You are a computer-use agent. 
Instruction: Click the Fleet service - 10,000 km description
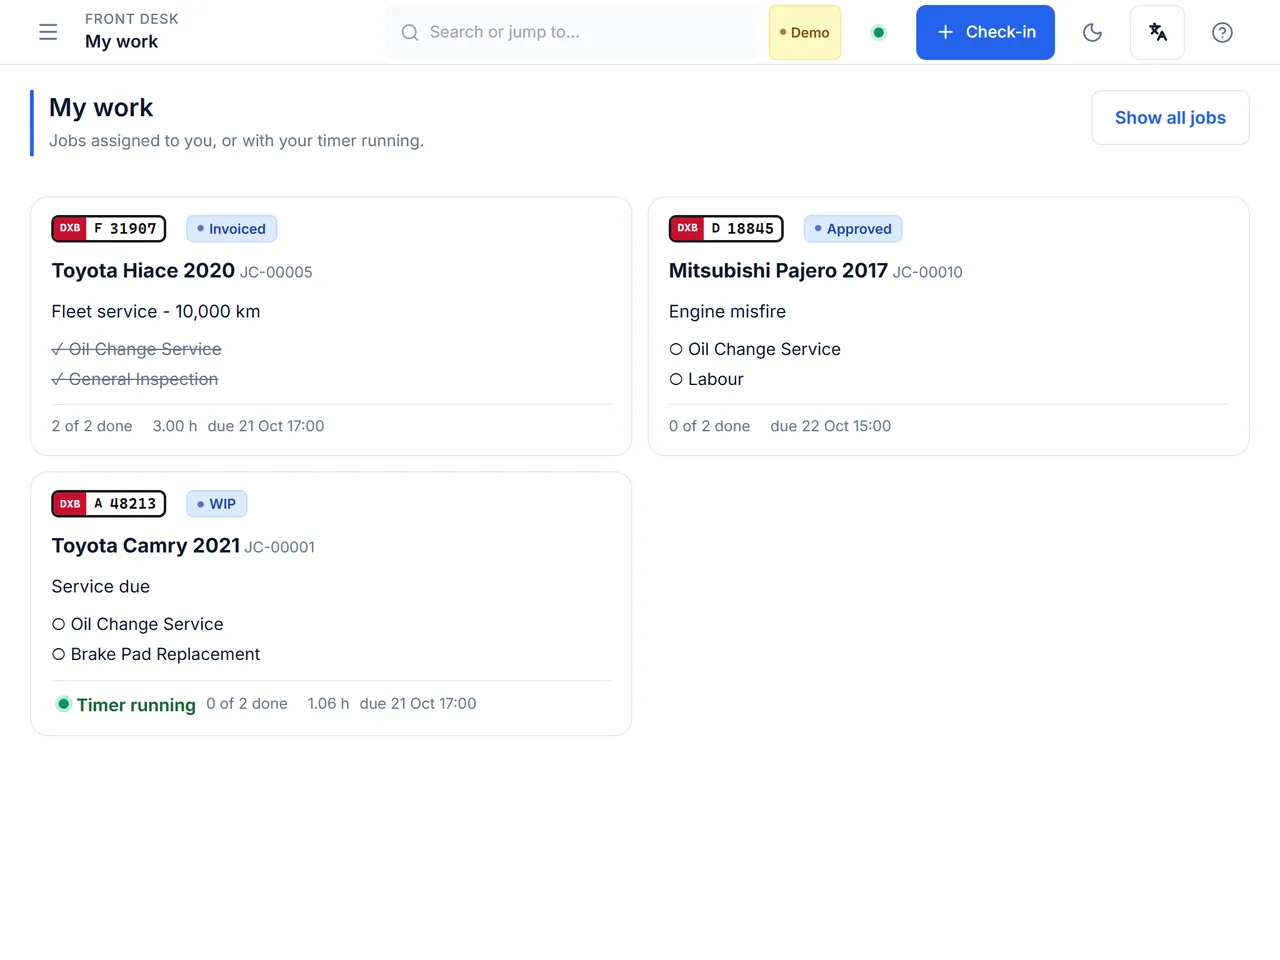point(156,312)
